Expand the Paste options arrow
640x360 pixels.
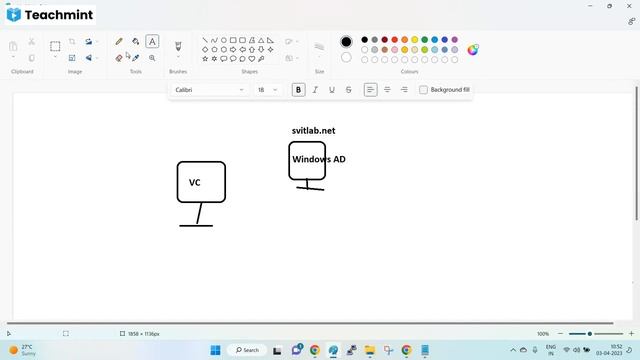(x=13, y=57)
